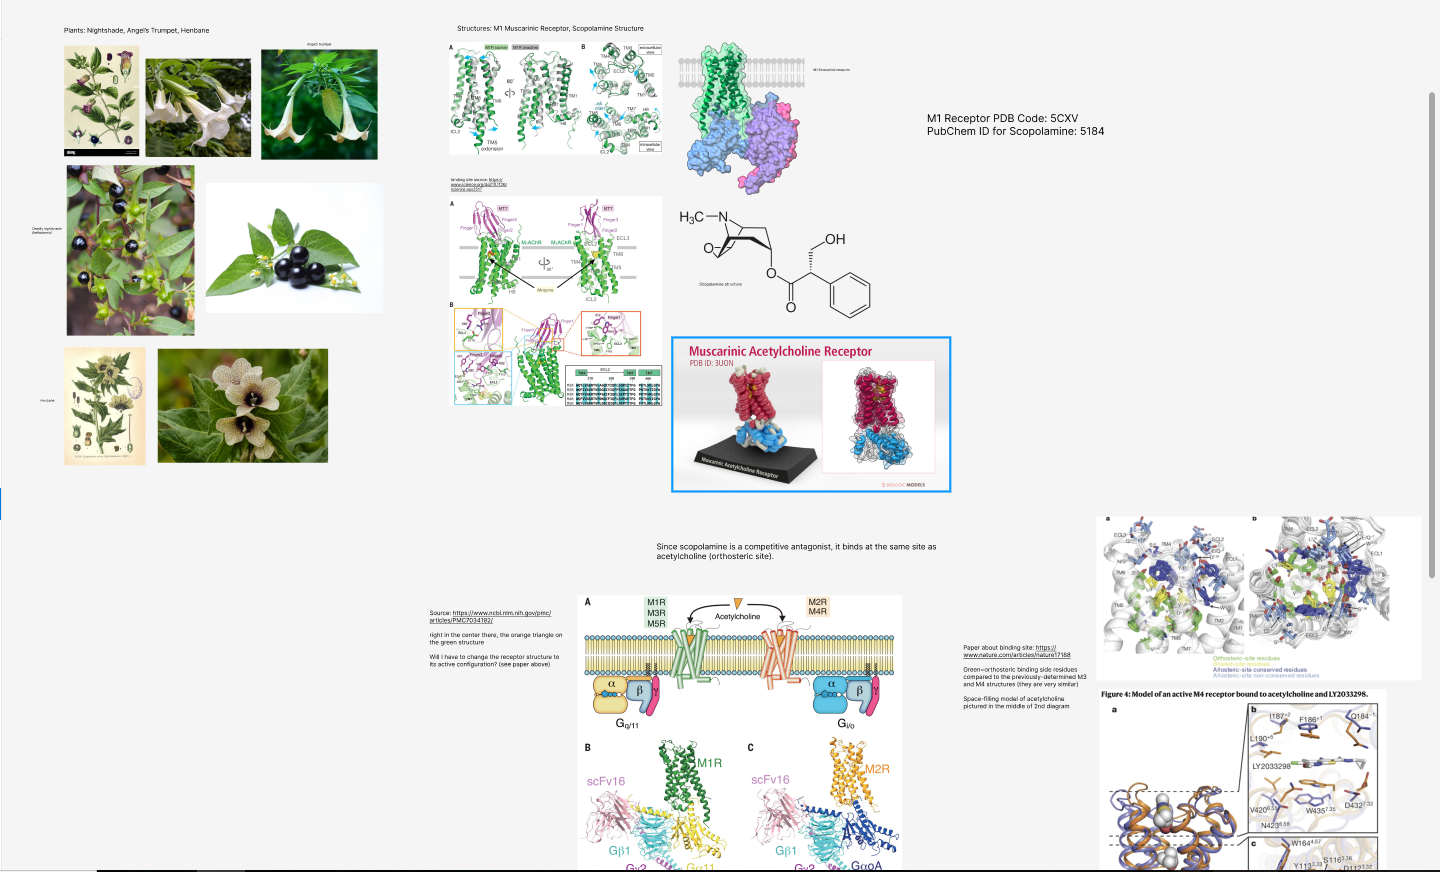
Task: Select the competitive antagonist note about scopolamine
Action: (796, 551)
